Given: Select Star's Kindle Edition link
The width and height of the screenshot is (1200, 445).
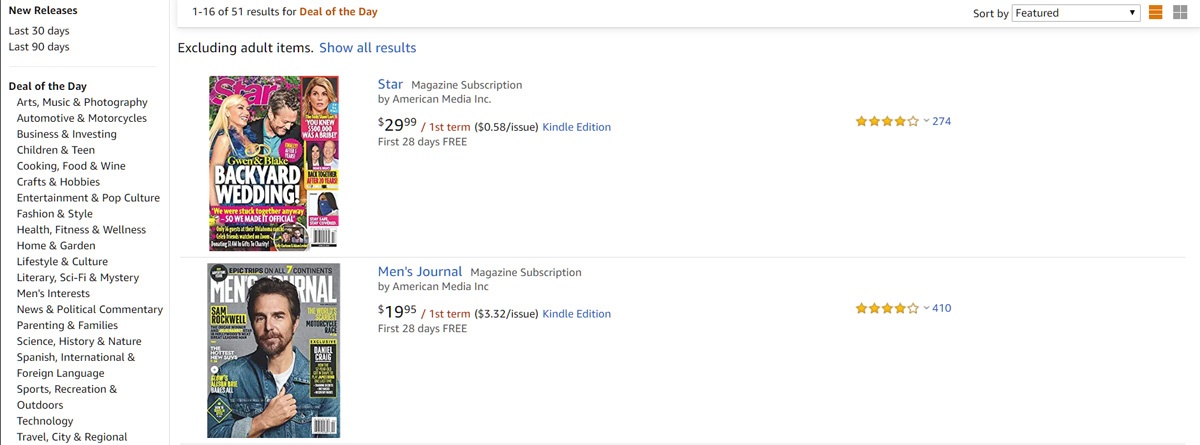Looking at the screenshot, I should tap(576, 127).
